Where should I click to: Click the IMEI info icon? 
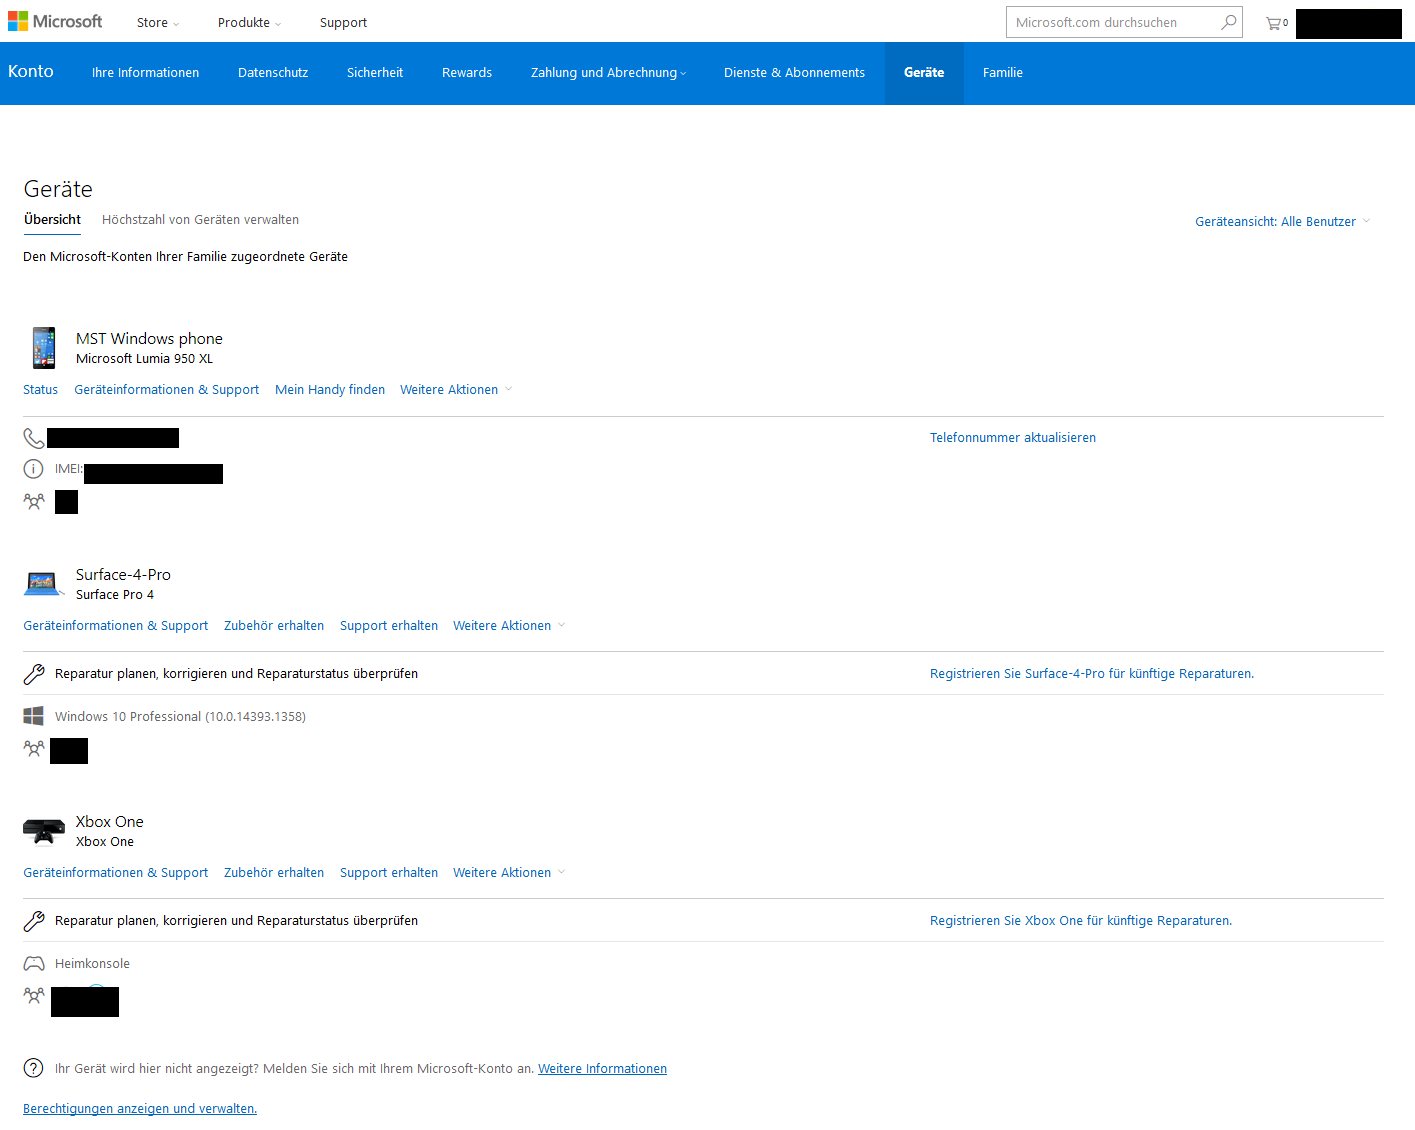point(33,469)
